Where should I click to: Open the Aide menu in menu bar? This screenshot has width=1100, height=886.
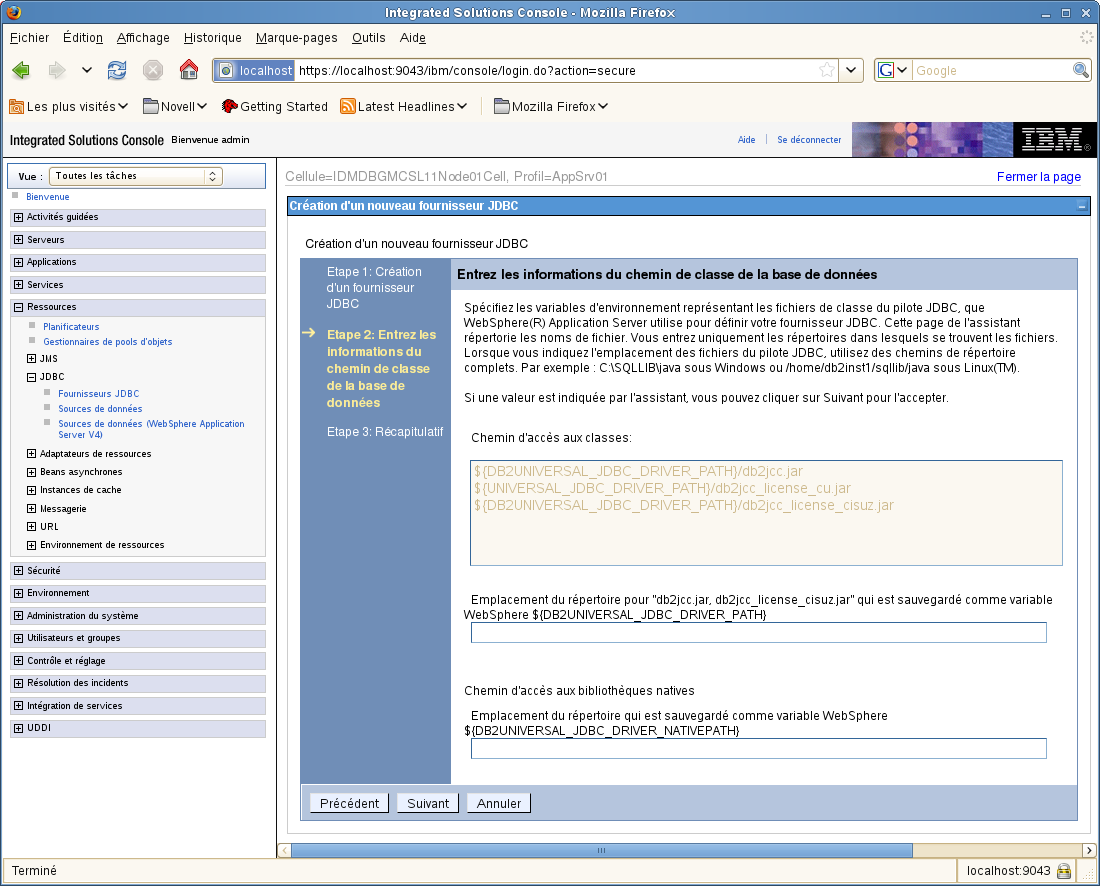click(412, 38)
